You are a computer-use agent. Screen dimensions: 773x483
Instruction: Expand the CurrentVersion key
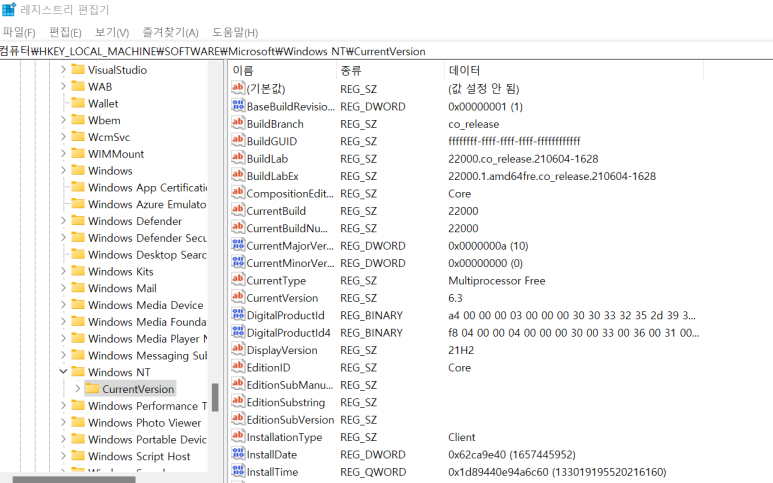pos(77,388)
